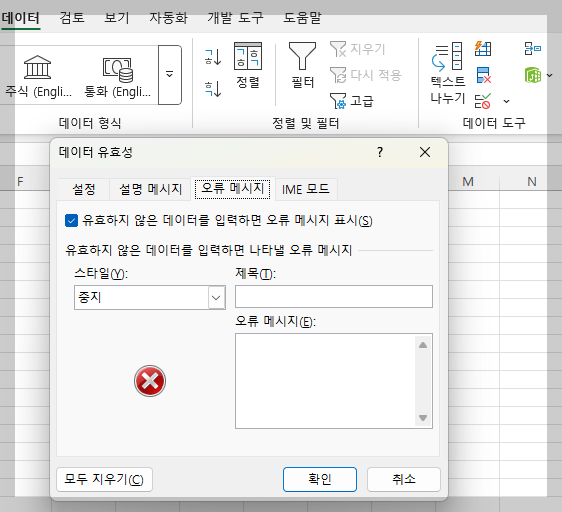Select the Stocks (주식) data type
The height and width of the screenshot is (512, 562).
38,76
